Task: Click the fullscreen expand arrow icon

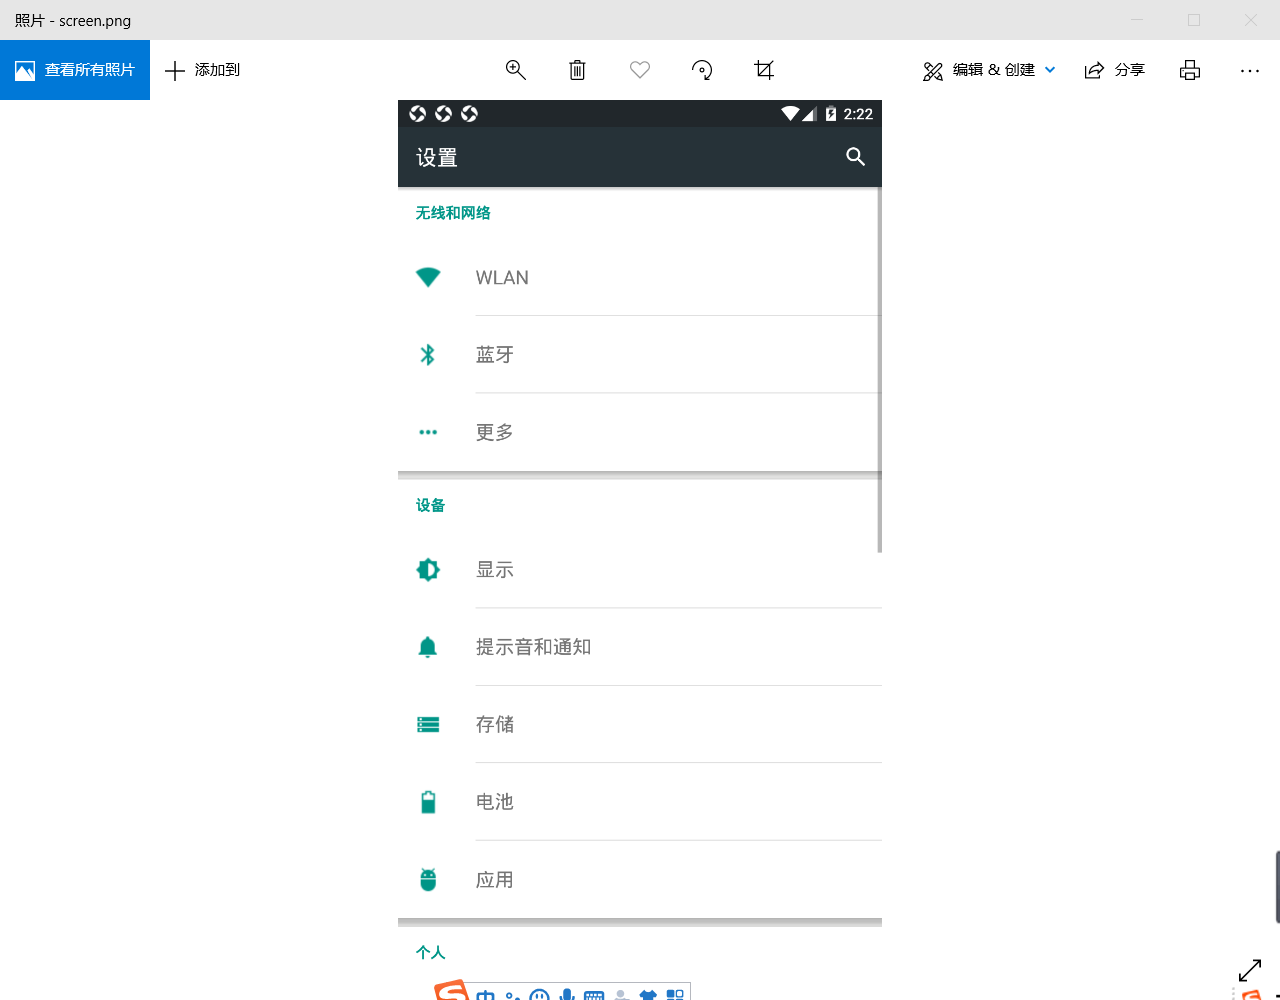Action: coord(1250,971)
